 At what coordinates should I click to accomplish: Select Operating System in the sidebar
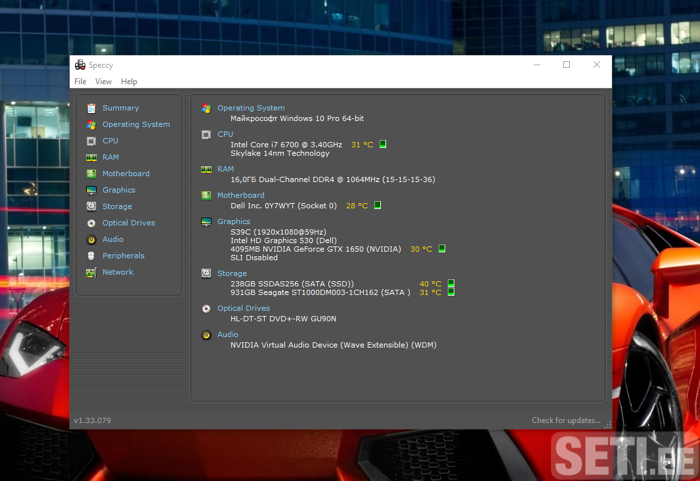coord(135,125)
